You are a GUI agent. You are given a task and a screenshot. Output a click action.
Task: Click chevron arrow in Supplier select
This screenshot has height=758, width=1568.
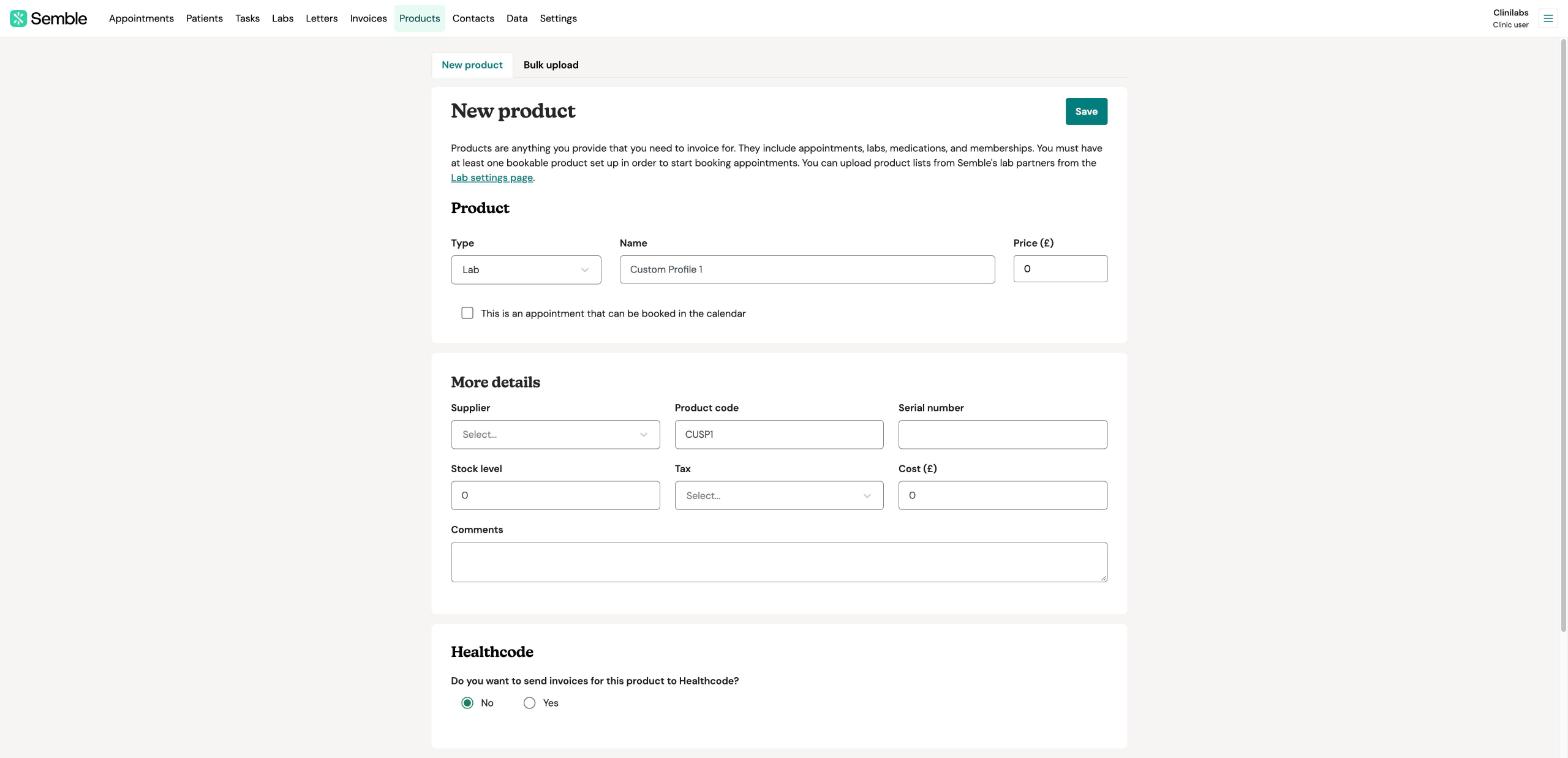643,435
